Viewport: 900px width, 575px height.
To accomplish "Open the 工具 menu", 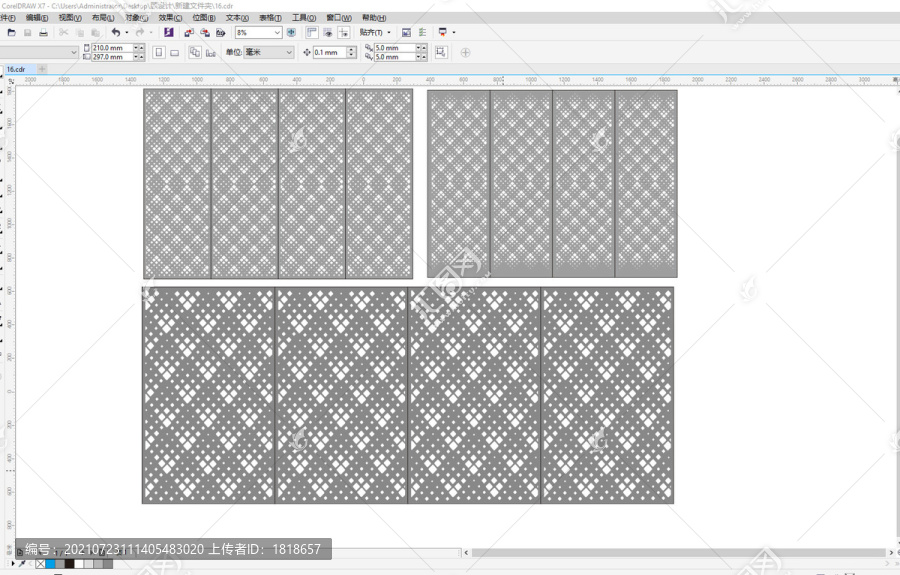I will 304,18.
